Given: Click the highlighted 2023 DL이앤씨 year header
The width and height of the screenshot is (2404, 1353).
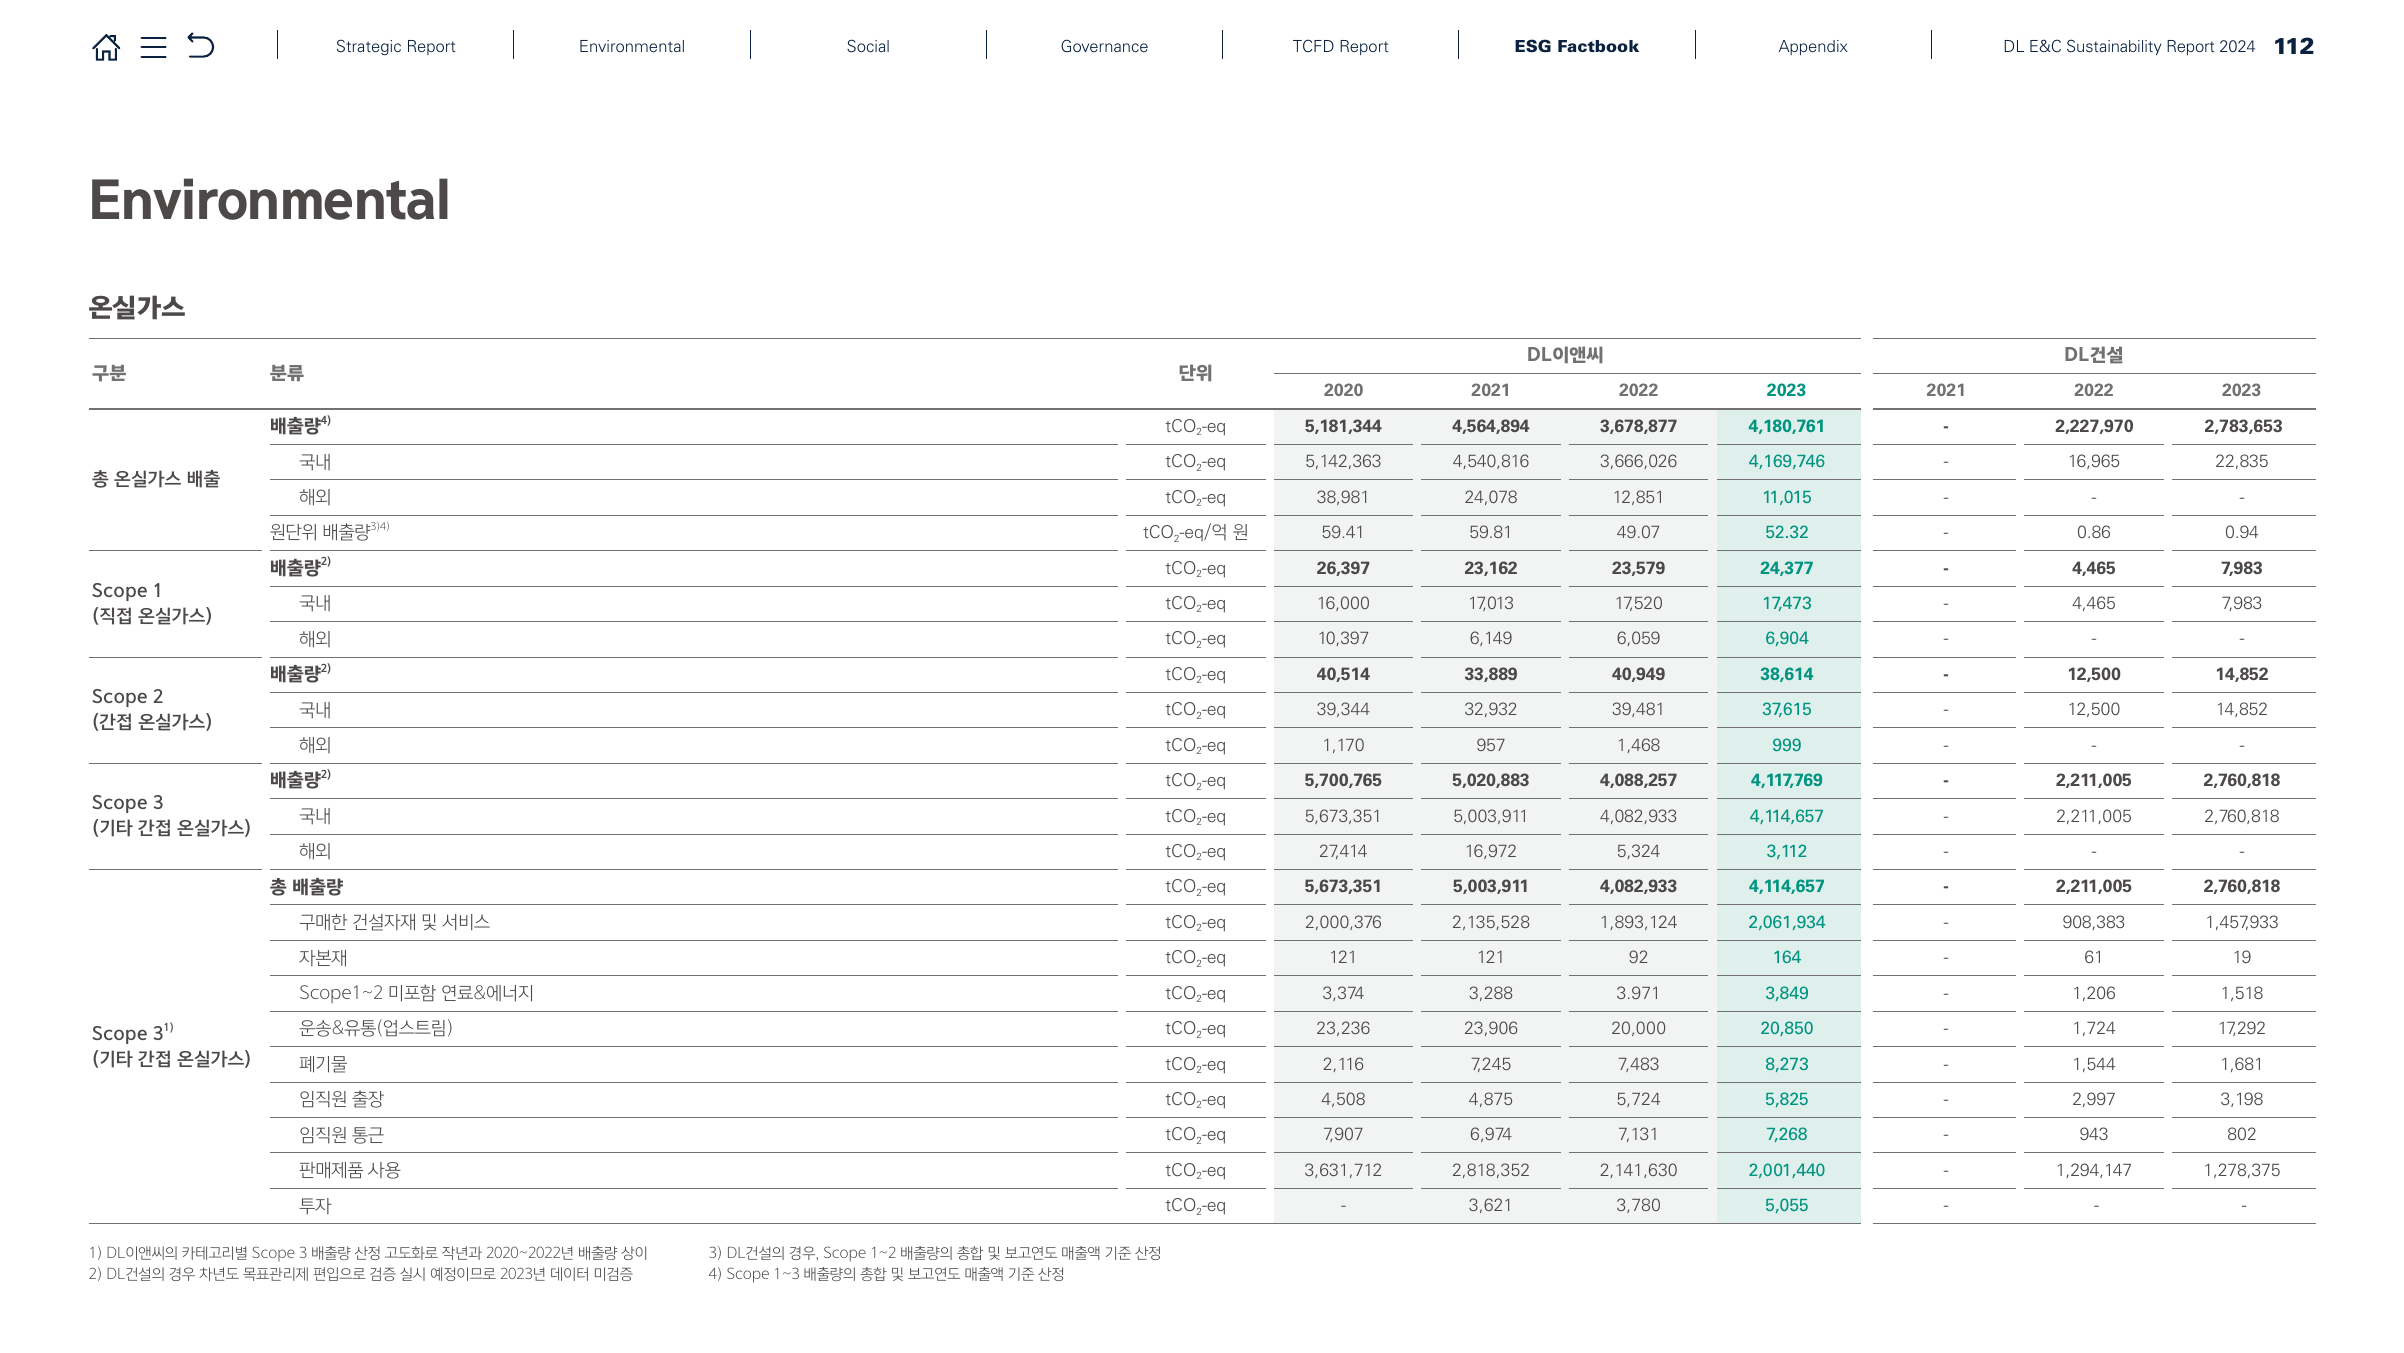Looking at the screenshot, I should 1785,390.
